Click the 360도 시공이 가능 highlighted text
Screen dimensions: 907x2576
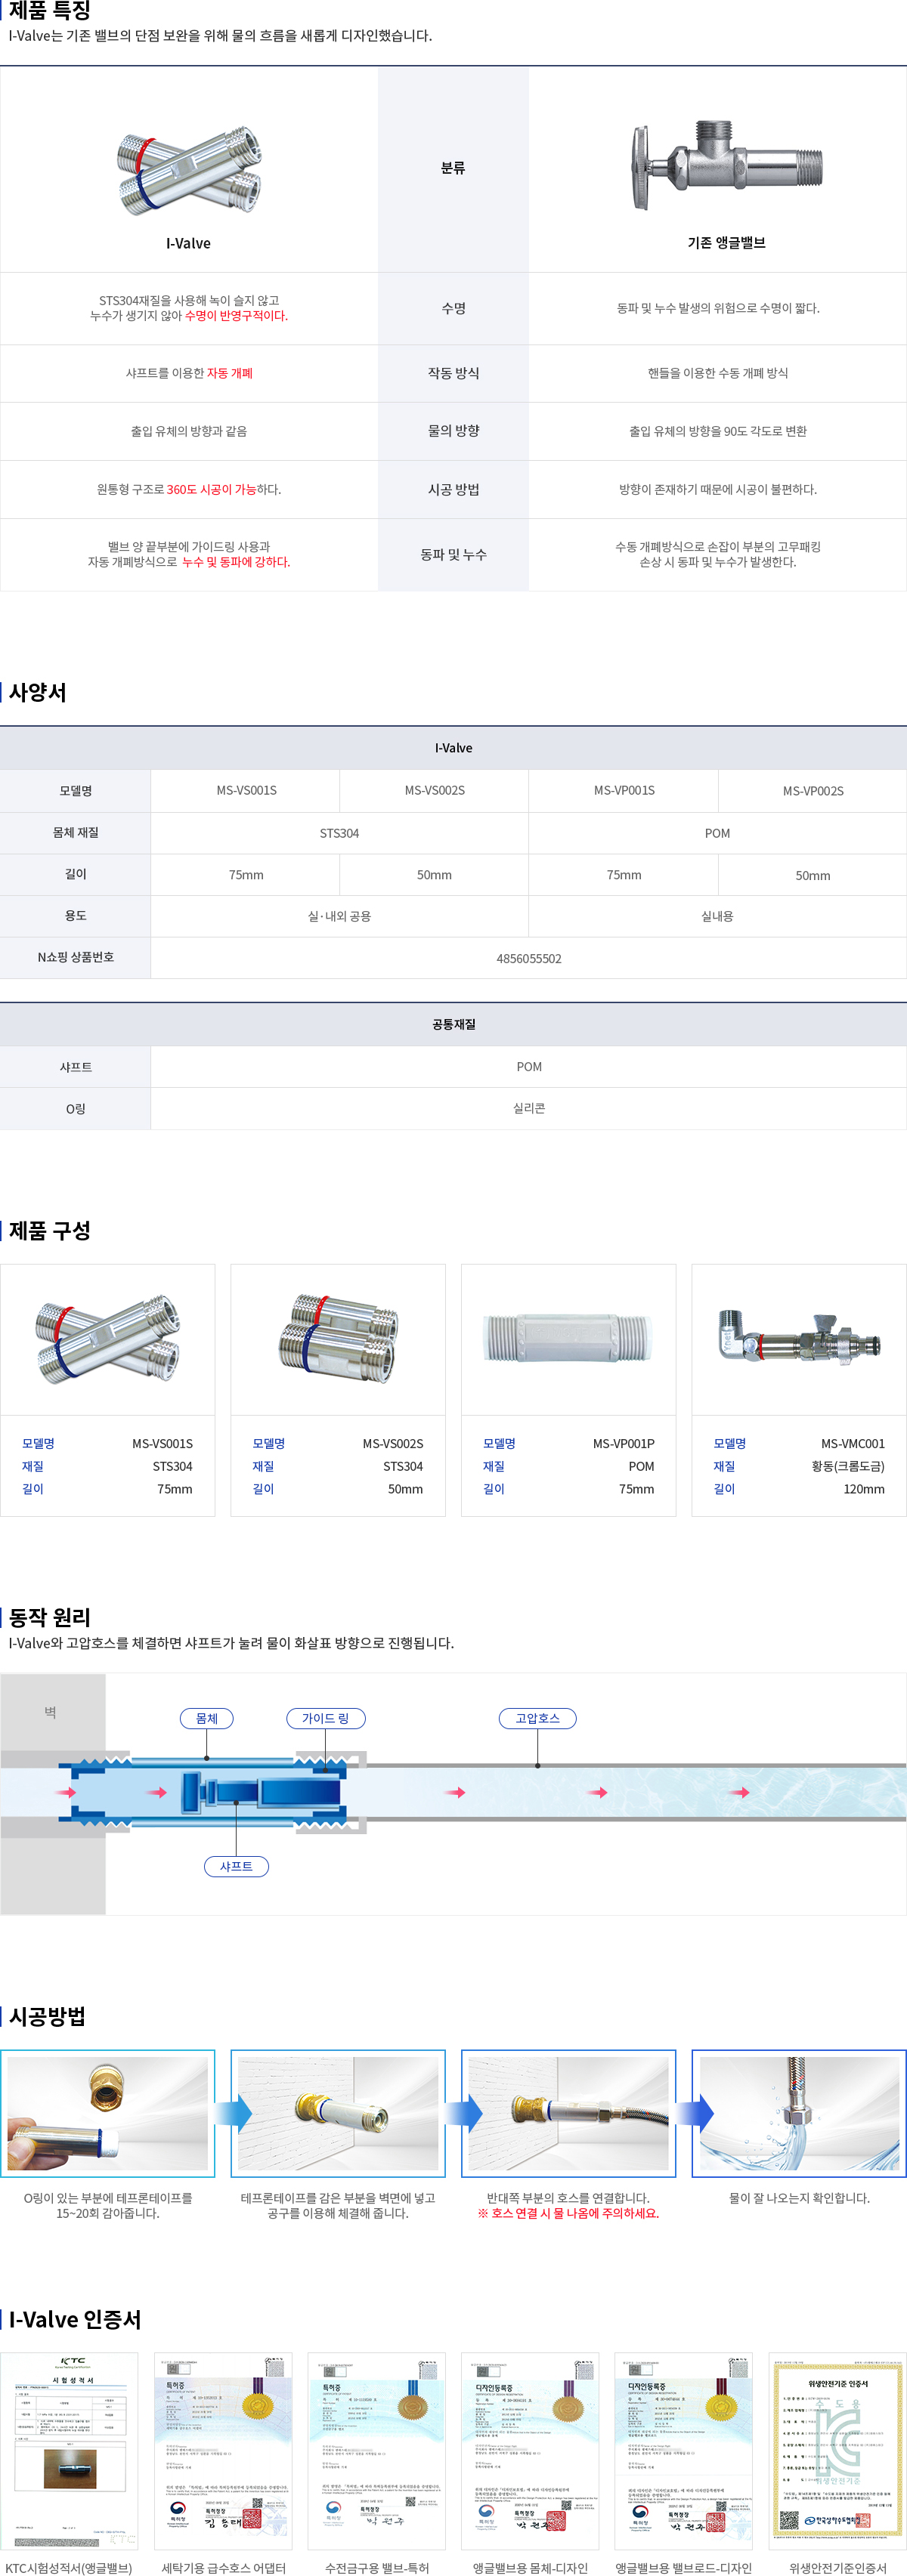(x=211, y=489)
